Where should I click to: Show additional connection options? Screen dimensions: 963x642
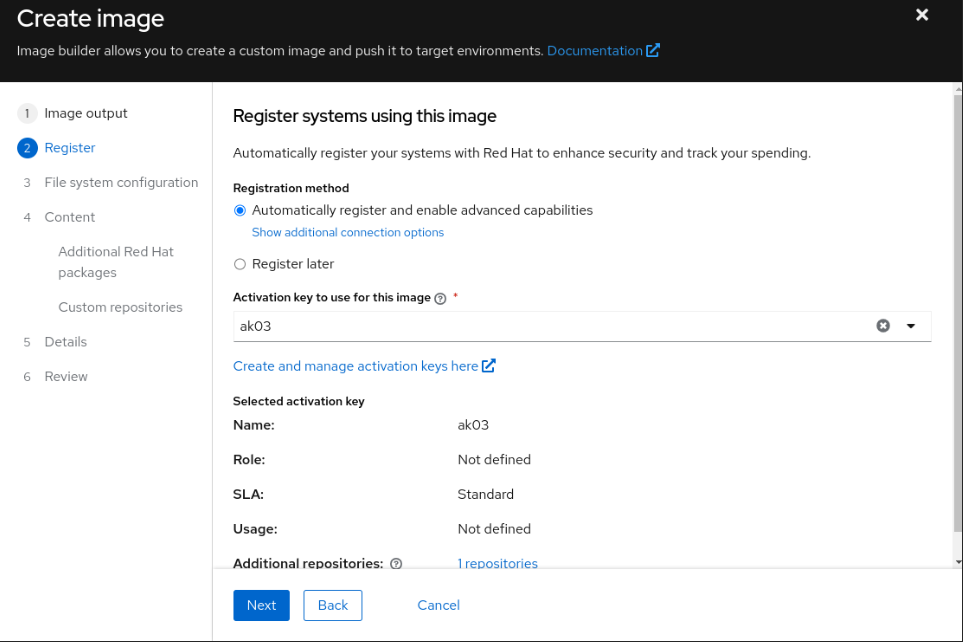tap(347, 233)
